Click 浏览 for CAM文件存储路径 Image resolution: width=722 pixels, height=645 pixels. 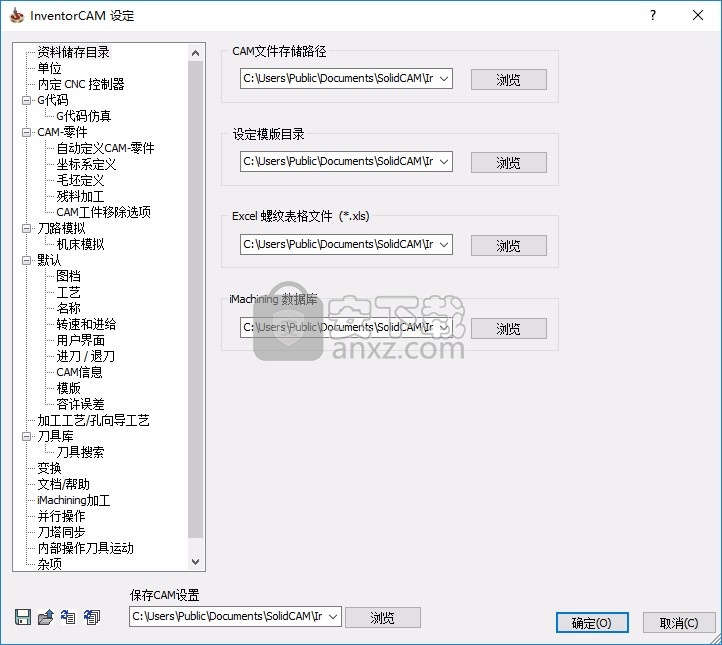point(508,80)
